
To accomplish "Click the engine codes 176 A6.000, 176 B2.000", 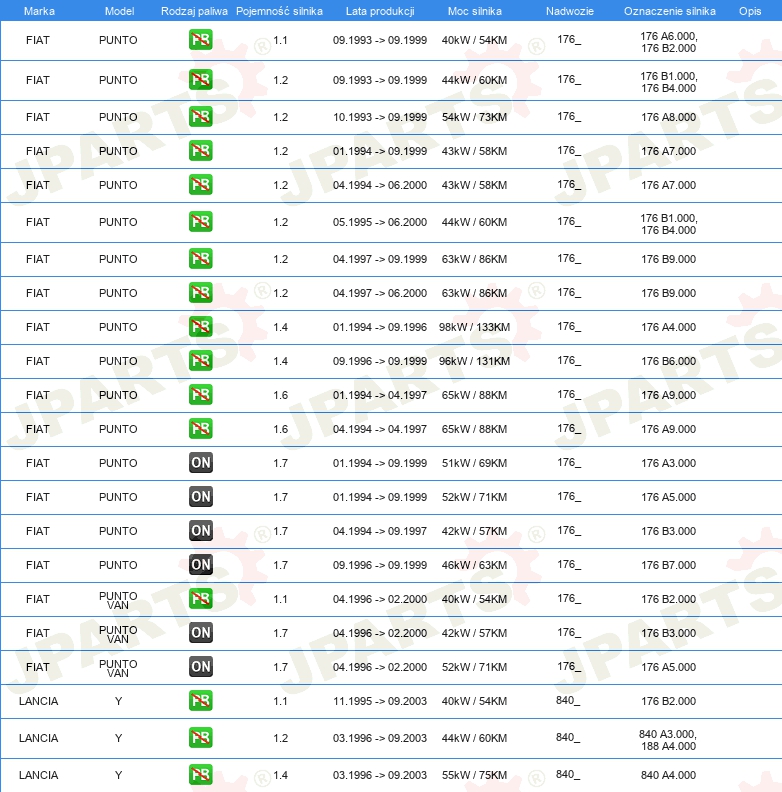I will click(x=668, y=42).
